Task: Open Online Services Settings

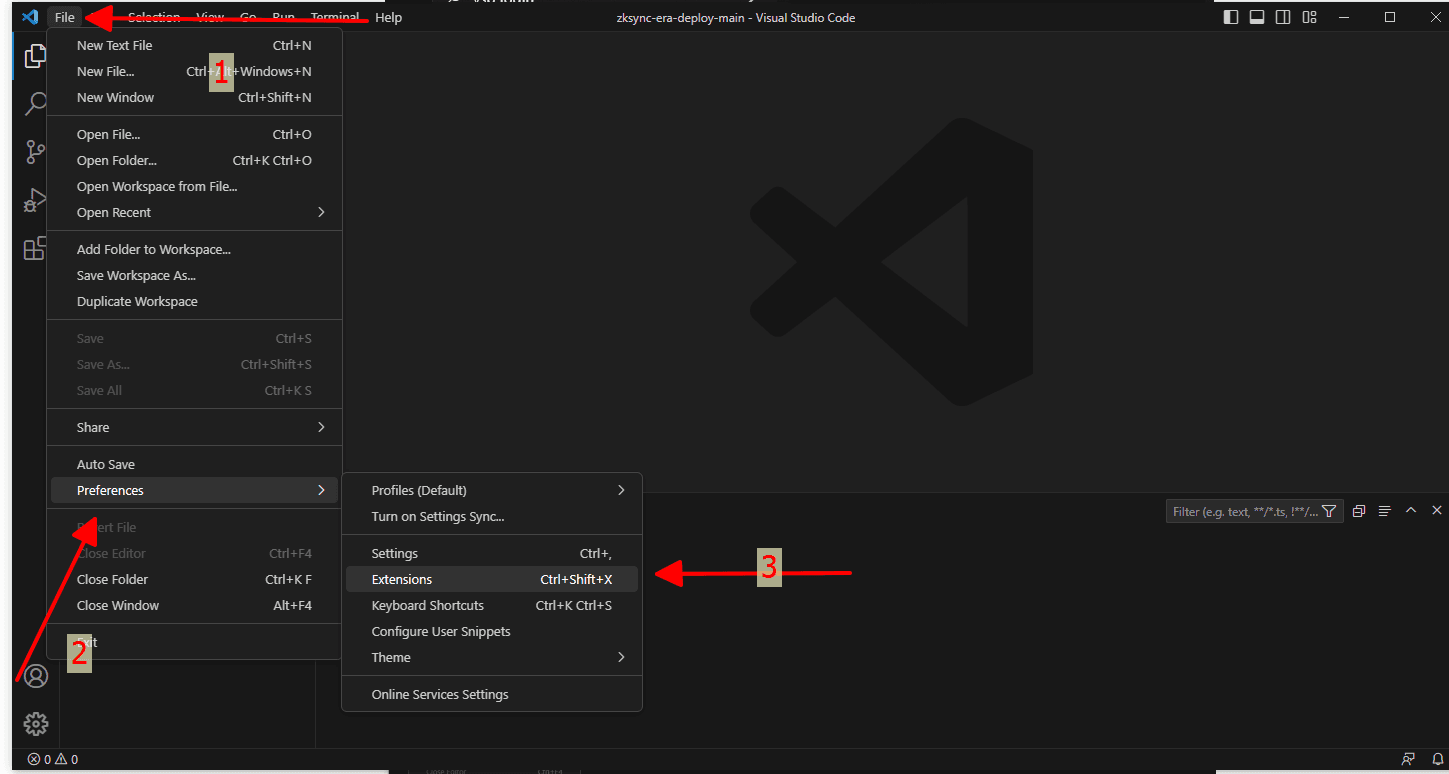Action: 492,694
